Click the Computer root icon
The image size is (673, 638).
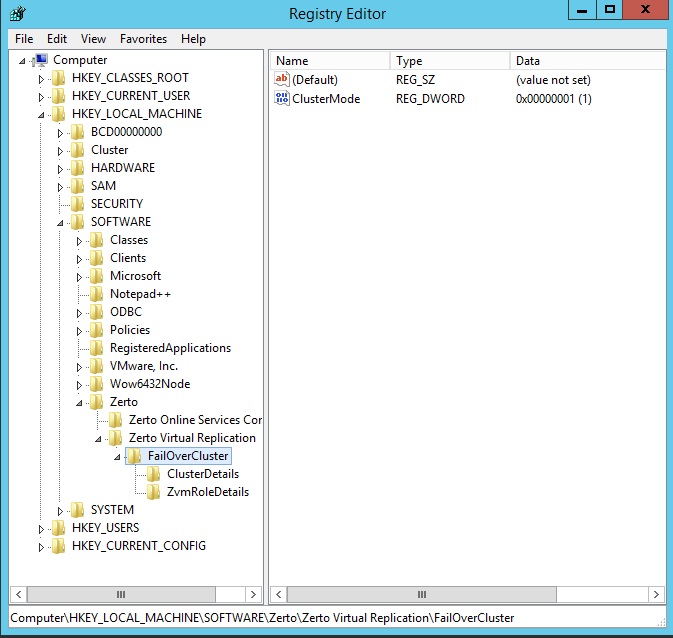coord(41,60)
